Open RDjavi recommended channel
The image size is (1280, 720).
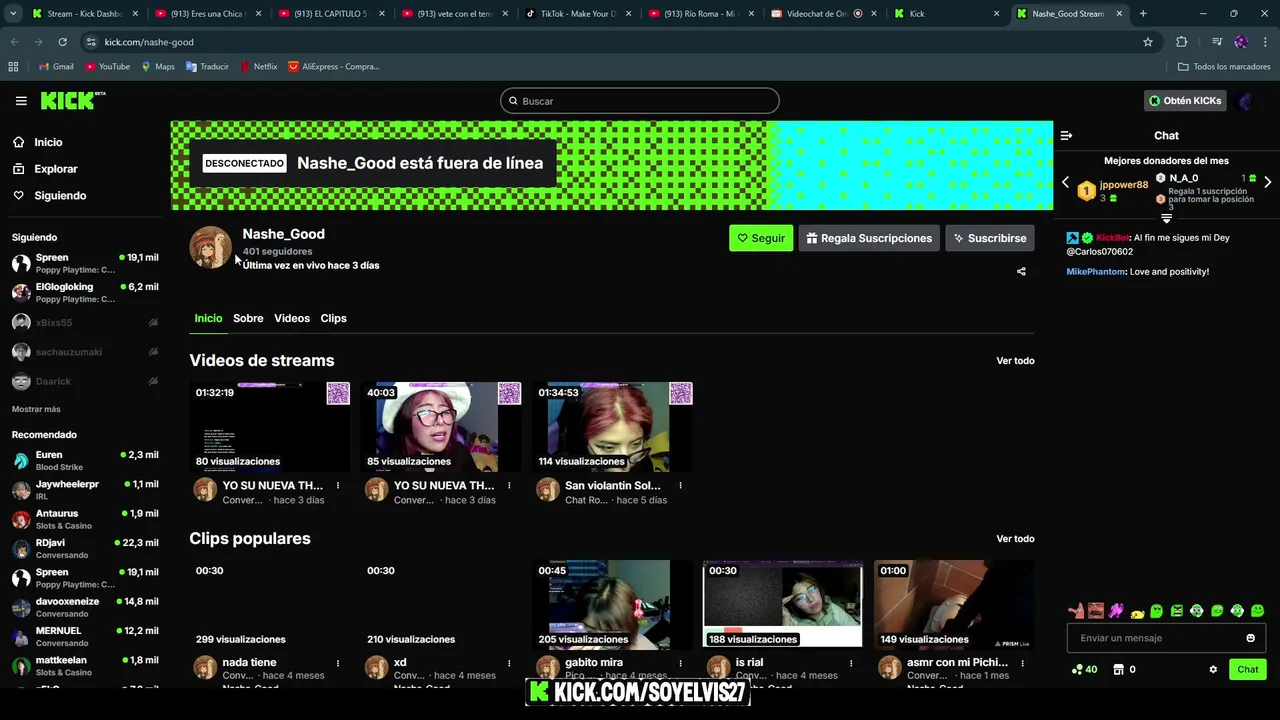coord(85,549)
